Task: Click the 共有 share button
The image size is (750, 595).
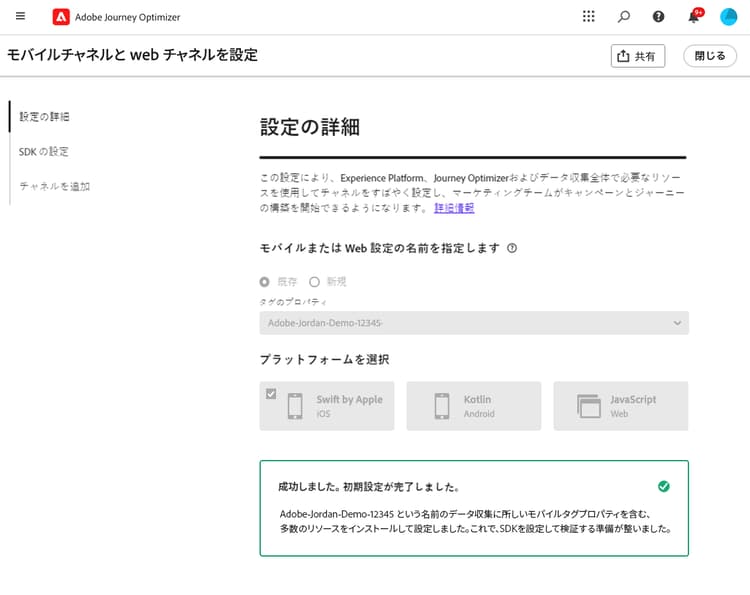Action: click(638, 56)
